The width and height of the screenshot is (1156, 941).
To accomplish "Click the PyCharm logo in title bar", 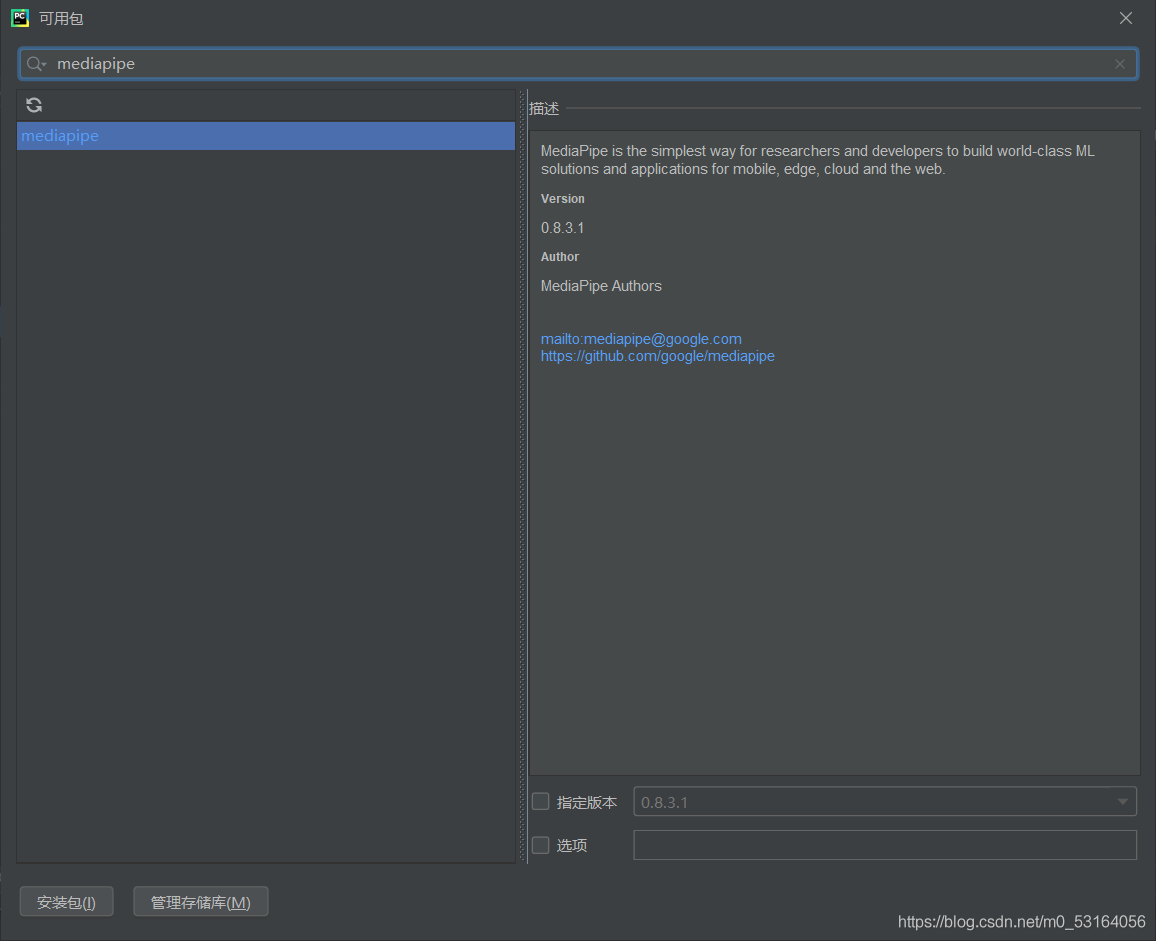I will tap(20, 18).
